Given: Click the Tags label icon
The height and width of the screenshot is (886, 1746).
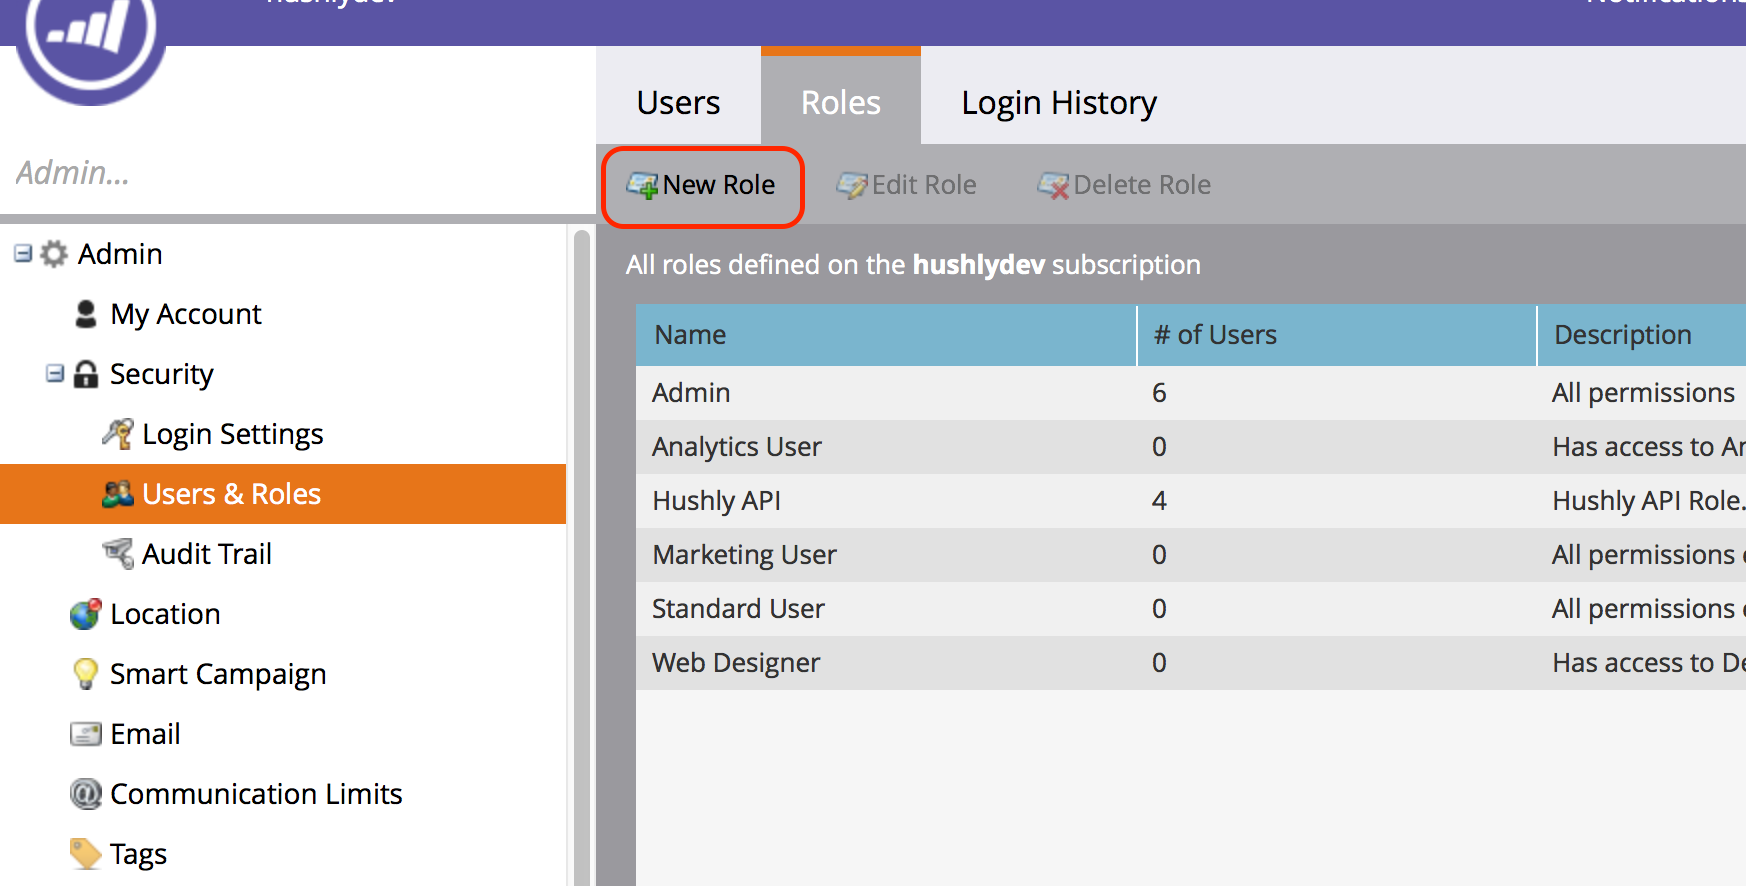Looking at the screenshot, I should tap(86, 853).
